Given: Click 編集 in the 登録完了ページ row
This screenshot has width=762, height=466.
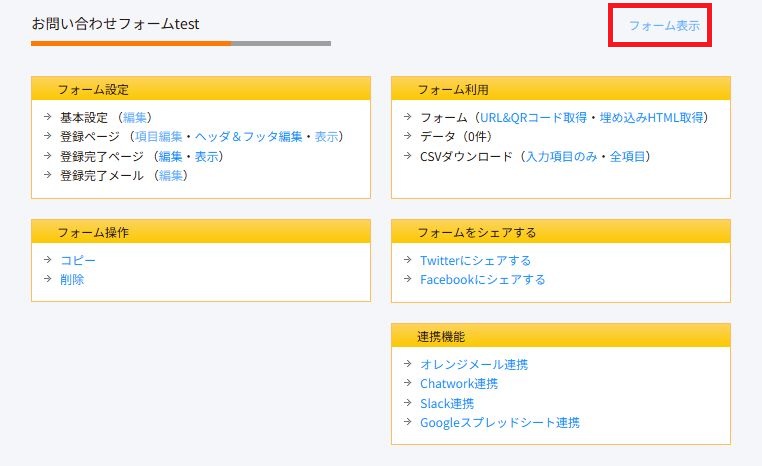Looking at the screenshot, I should pyautogui.click(x=171, y=156).
